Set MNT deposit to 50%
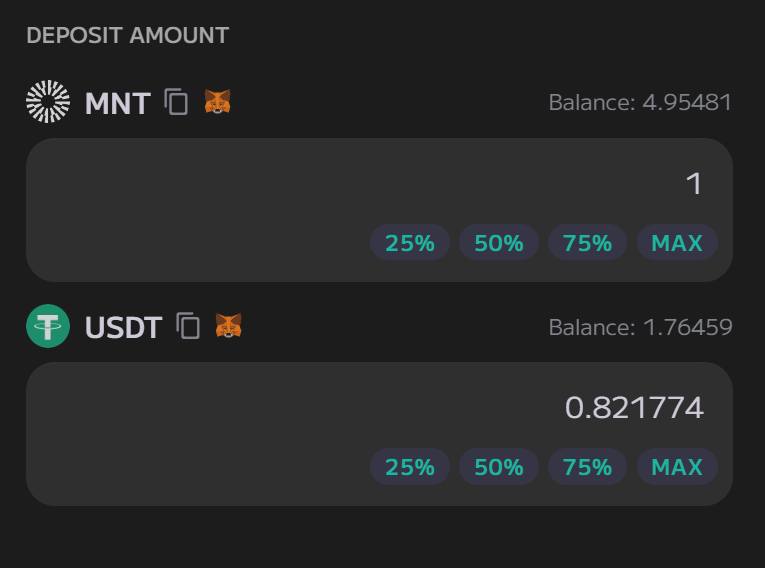 point(499,243)
